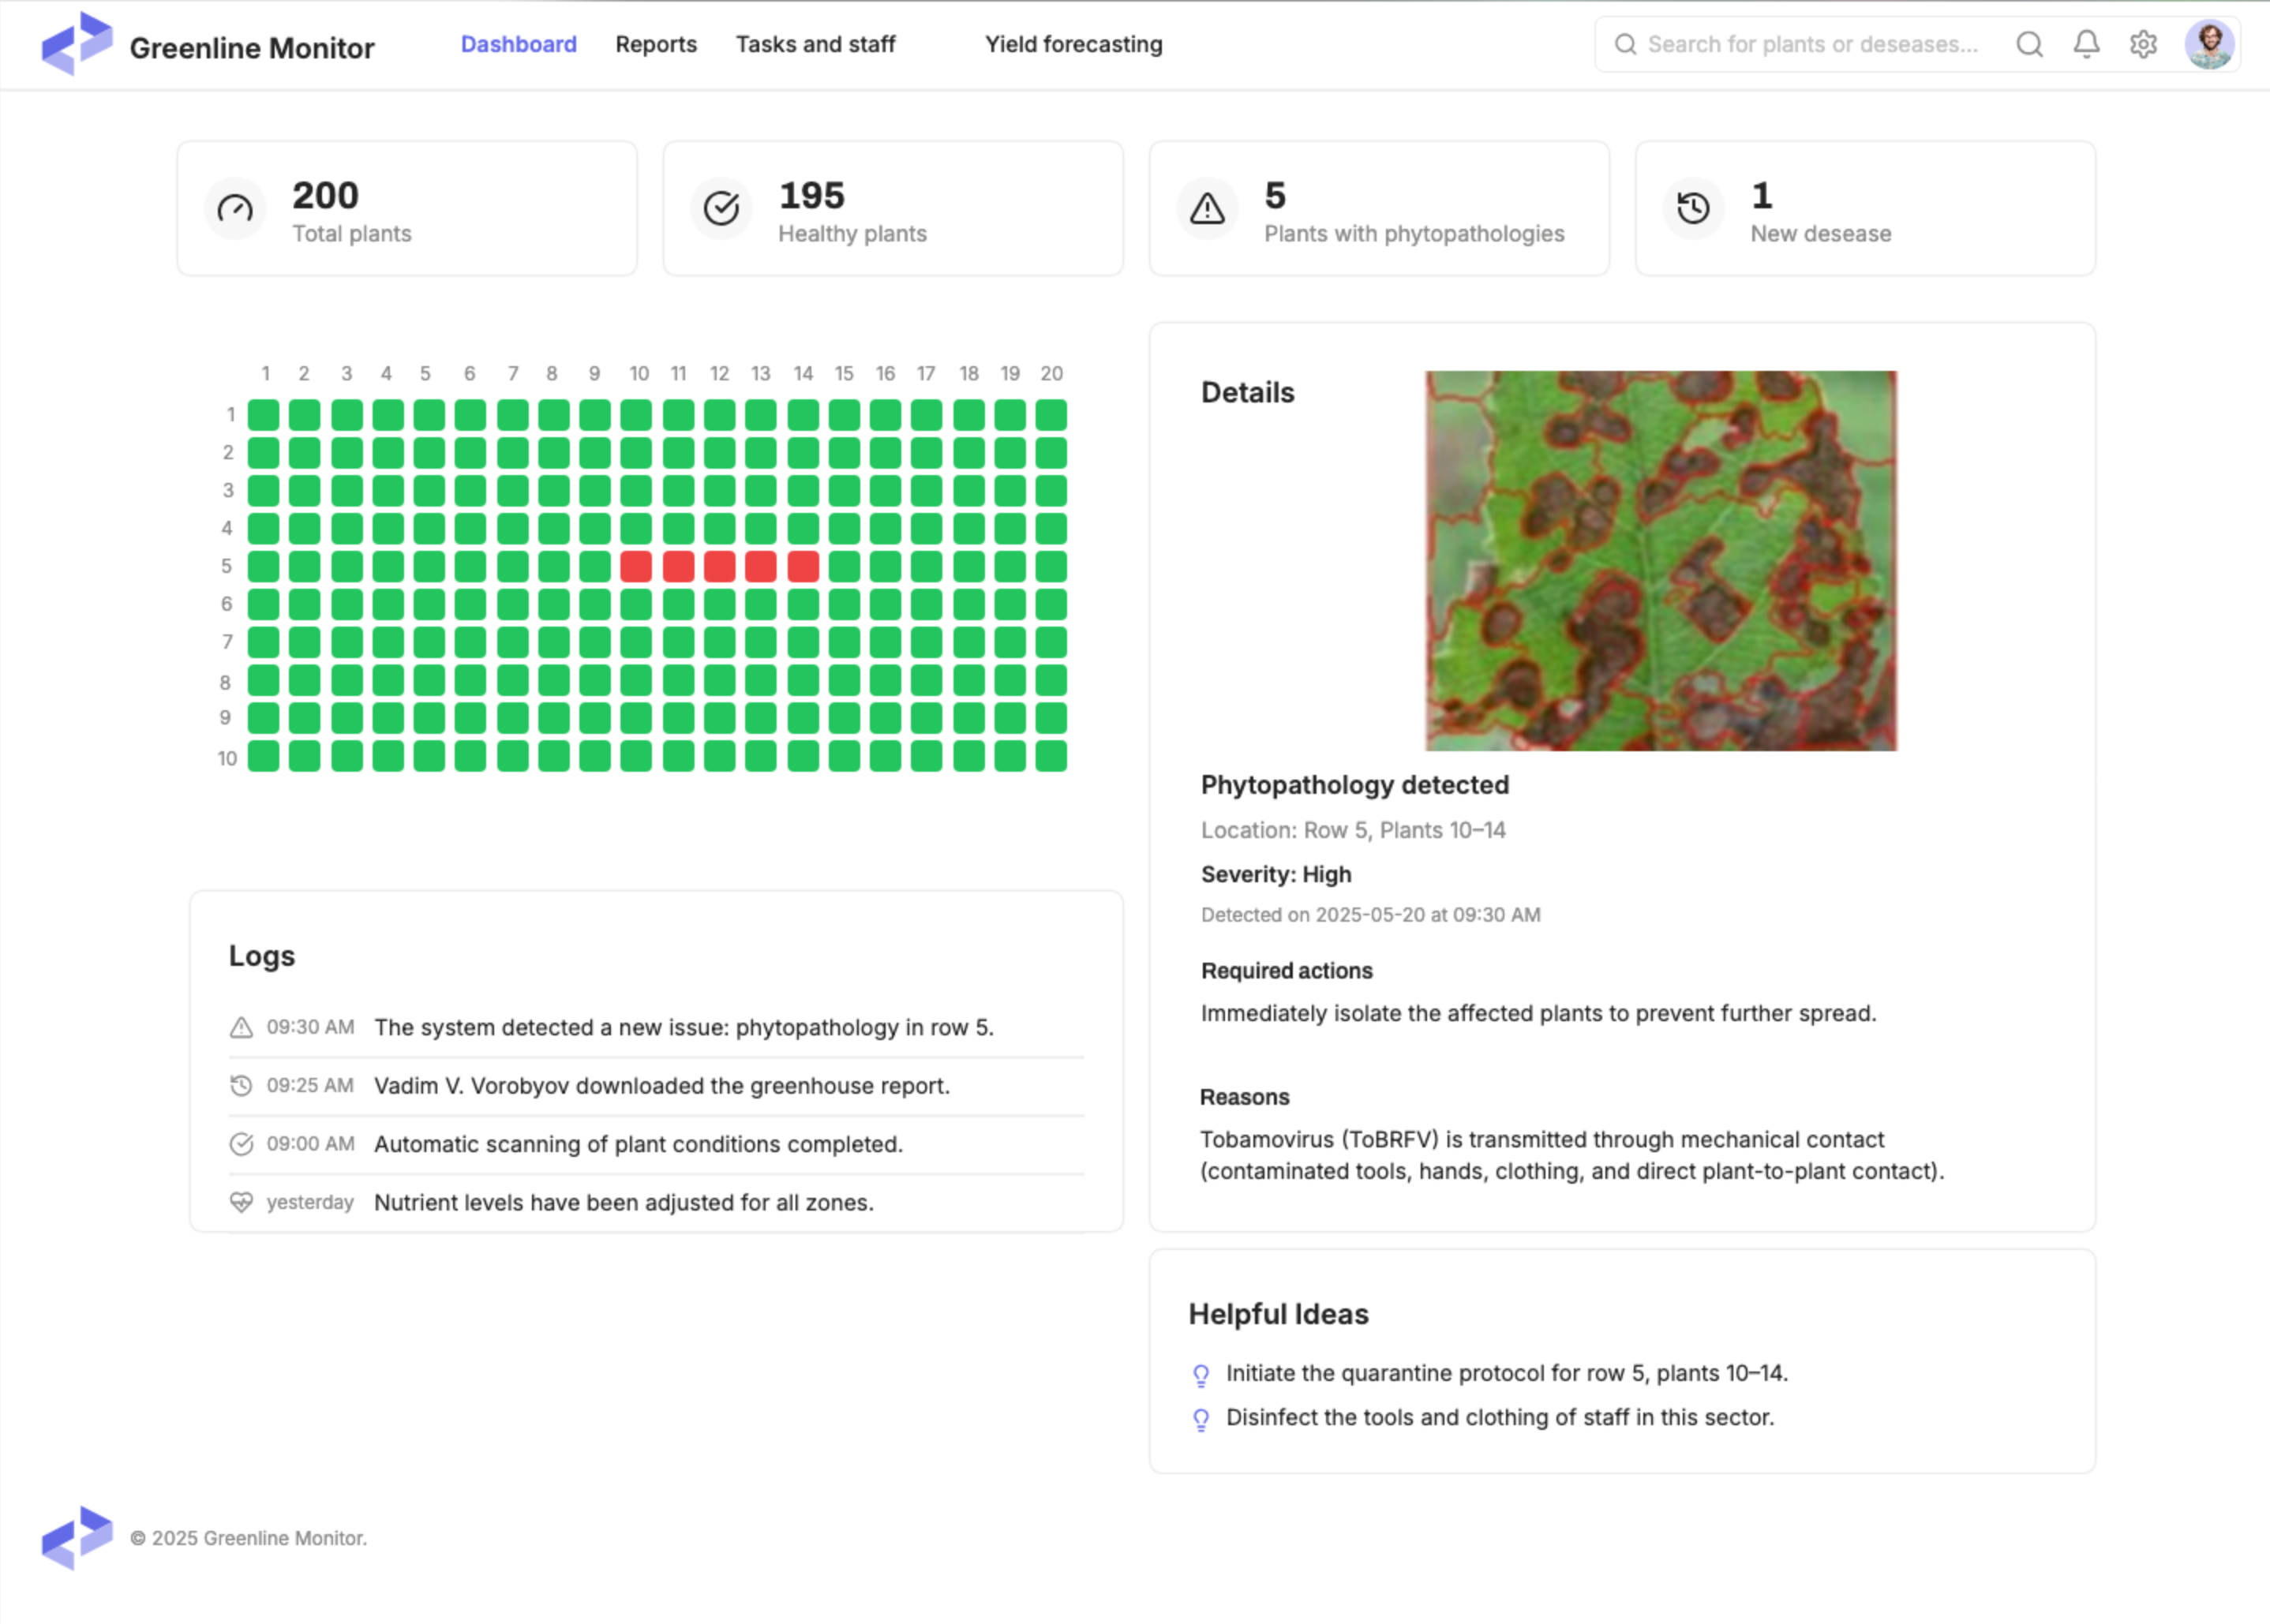Click 'Severity: High' text
The image size is (2270, 1624).
point(1276,874)
